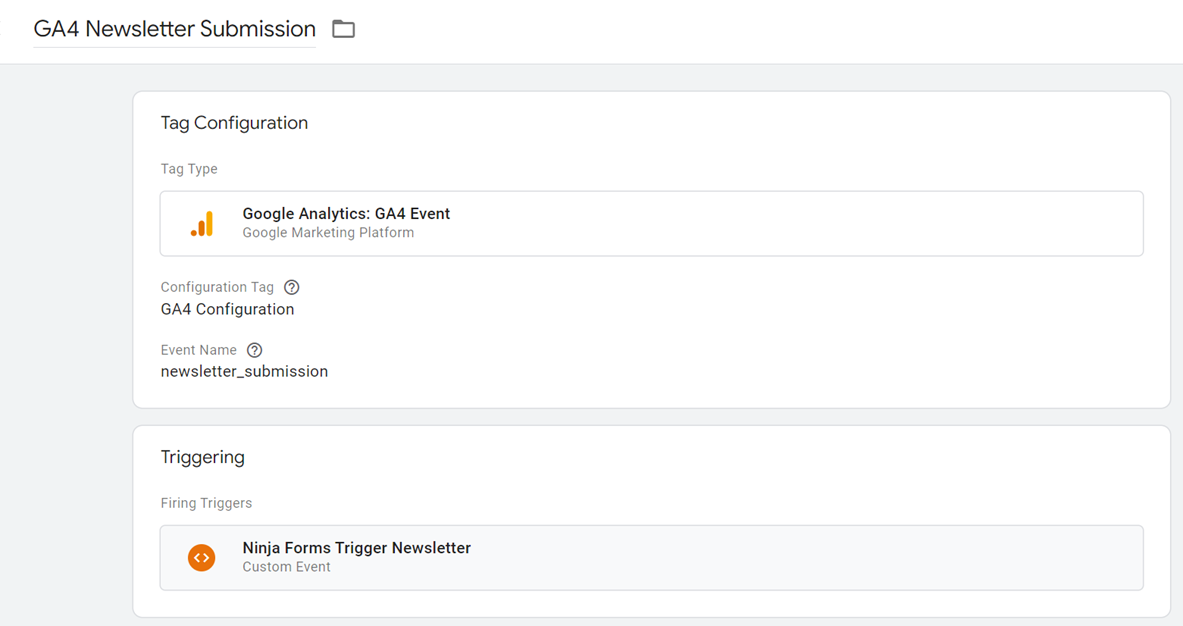Screen dimensions: 1183x626
Task: Click the orange Custom Event trigger icon
Action: click(x=202, y=557)
